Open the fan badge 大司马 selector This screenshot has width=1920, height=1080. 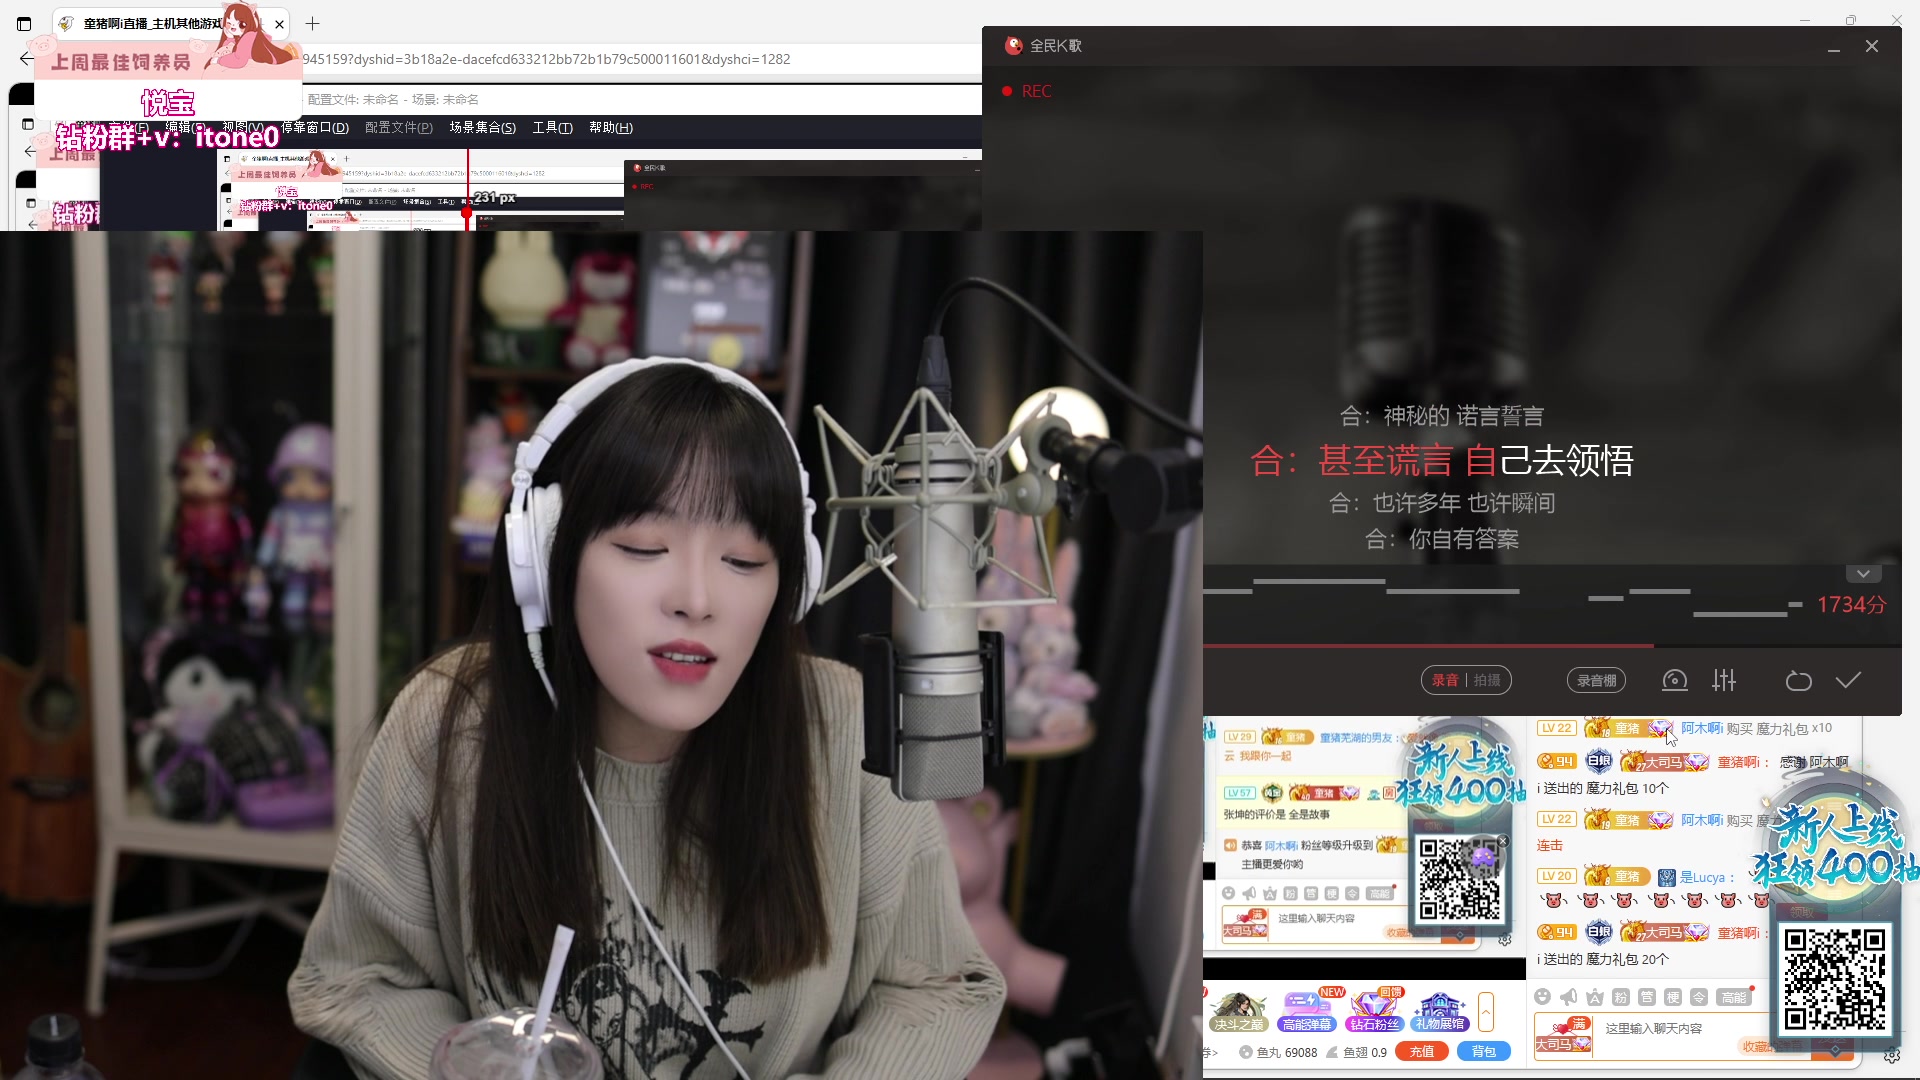[1562, 1035]
